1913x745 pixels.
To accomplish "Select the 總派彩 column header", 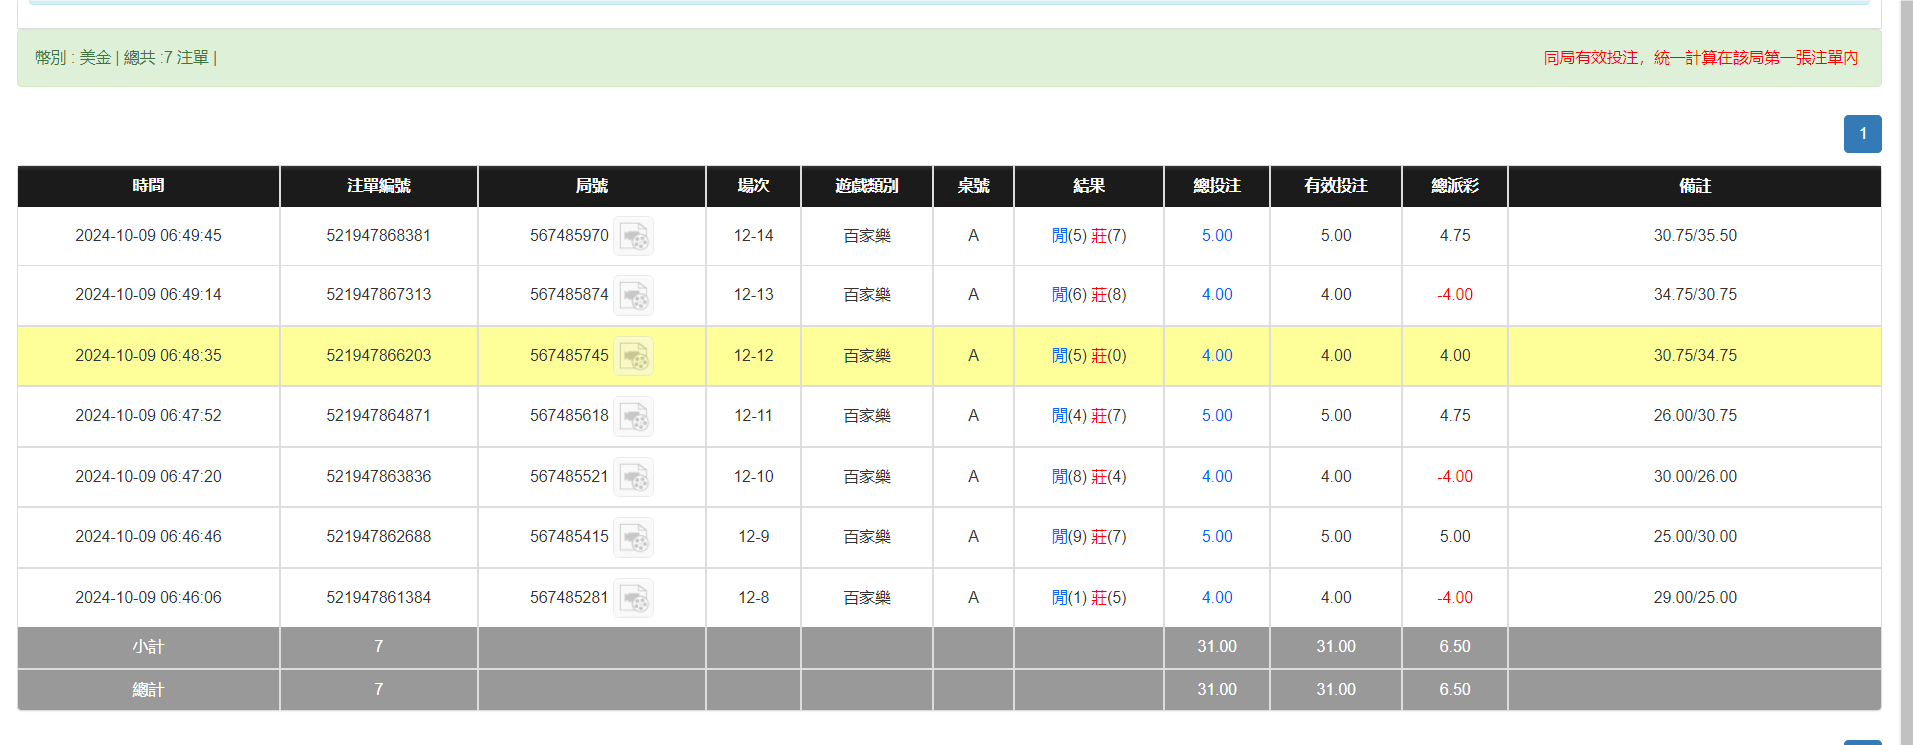I will point(1454,186).
